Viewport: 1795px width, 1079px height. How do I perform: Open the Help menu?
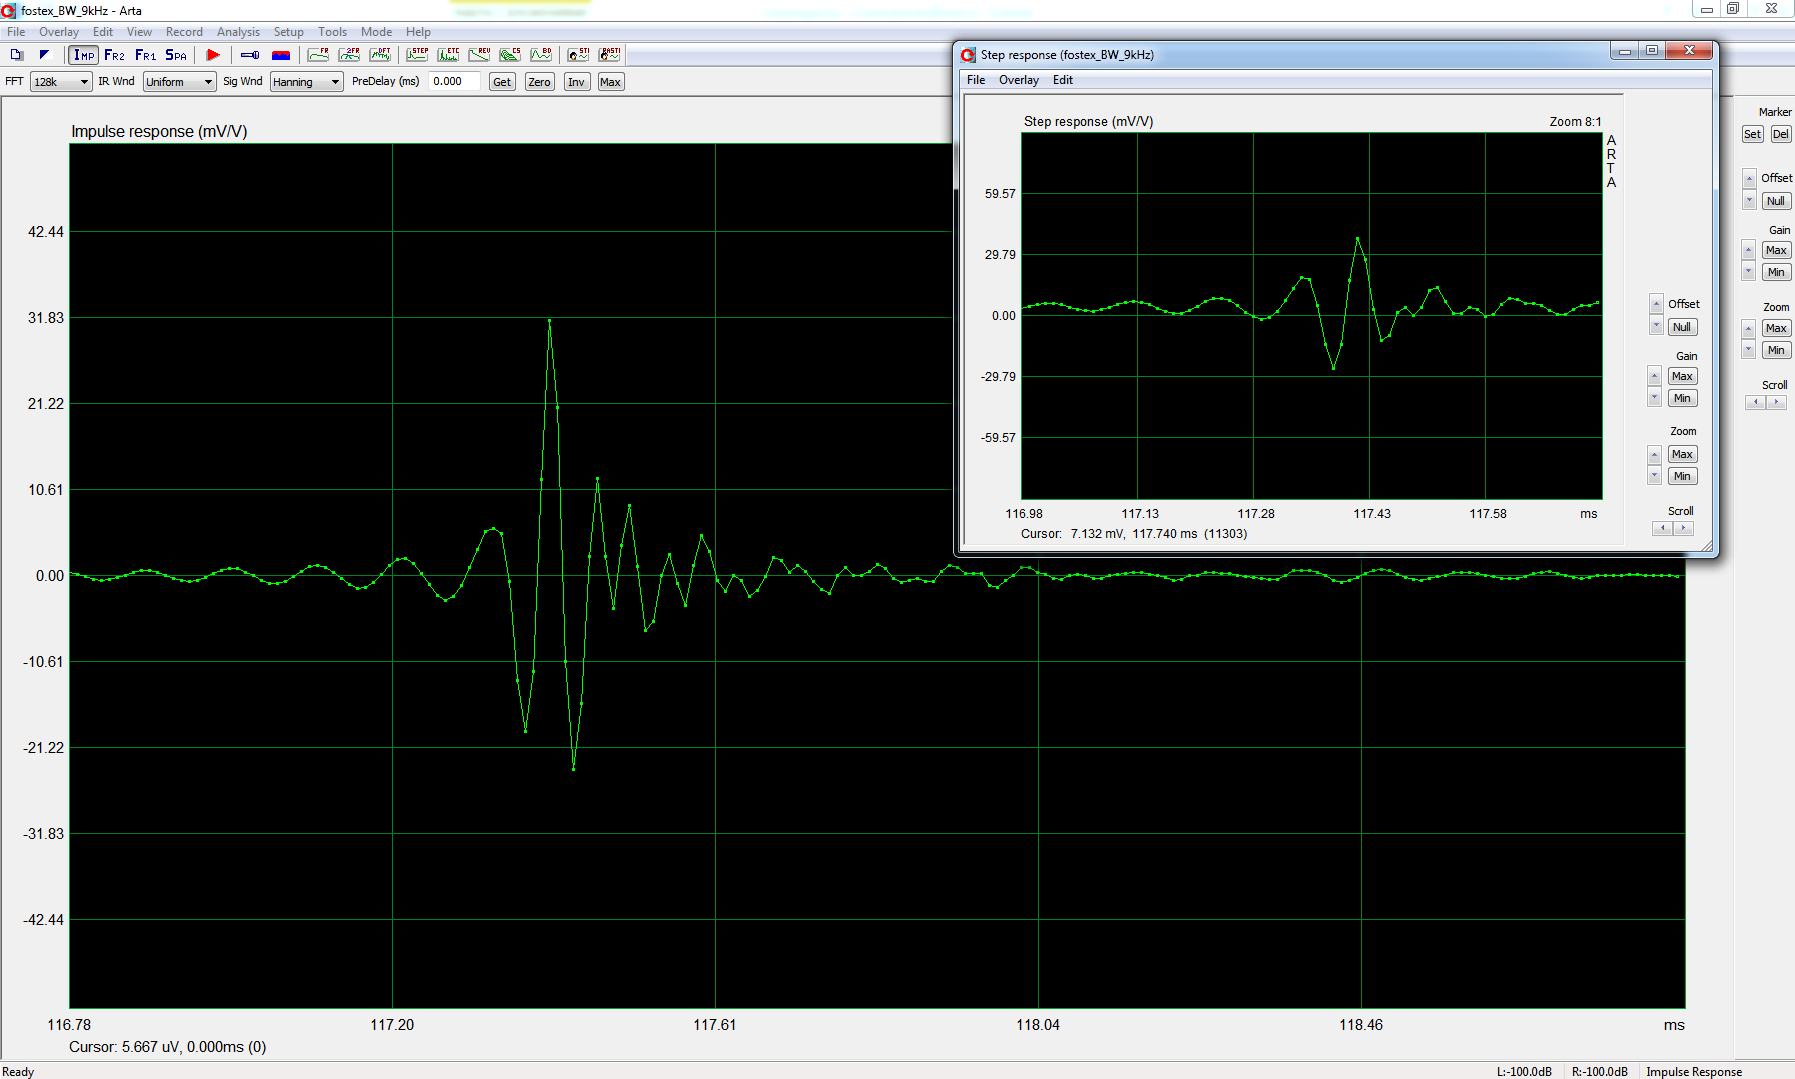pos(418,32)
